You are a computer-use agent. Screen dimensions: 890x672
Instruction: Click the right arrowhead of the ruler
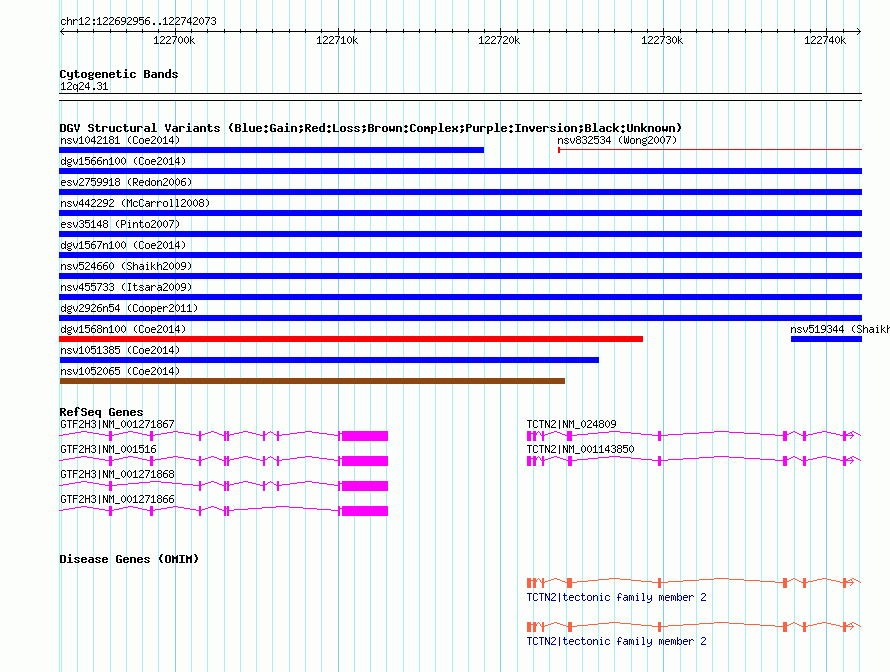pyautogui.click(x=859, y=32)
